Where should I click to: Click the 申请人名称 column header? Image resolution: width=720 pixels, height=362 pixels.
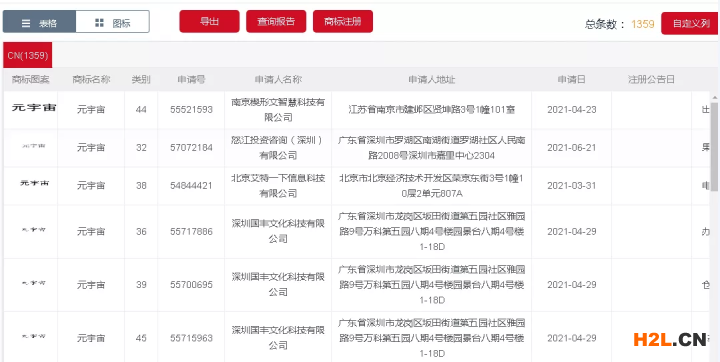[x=278, y=79]
